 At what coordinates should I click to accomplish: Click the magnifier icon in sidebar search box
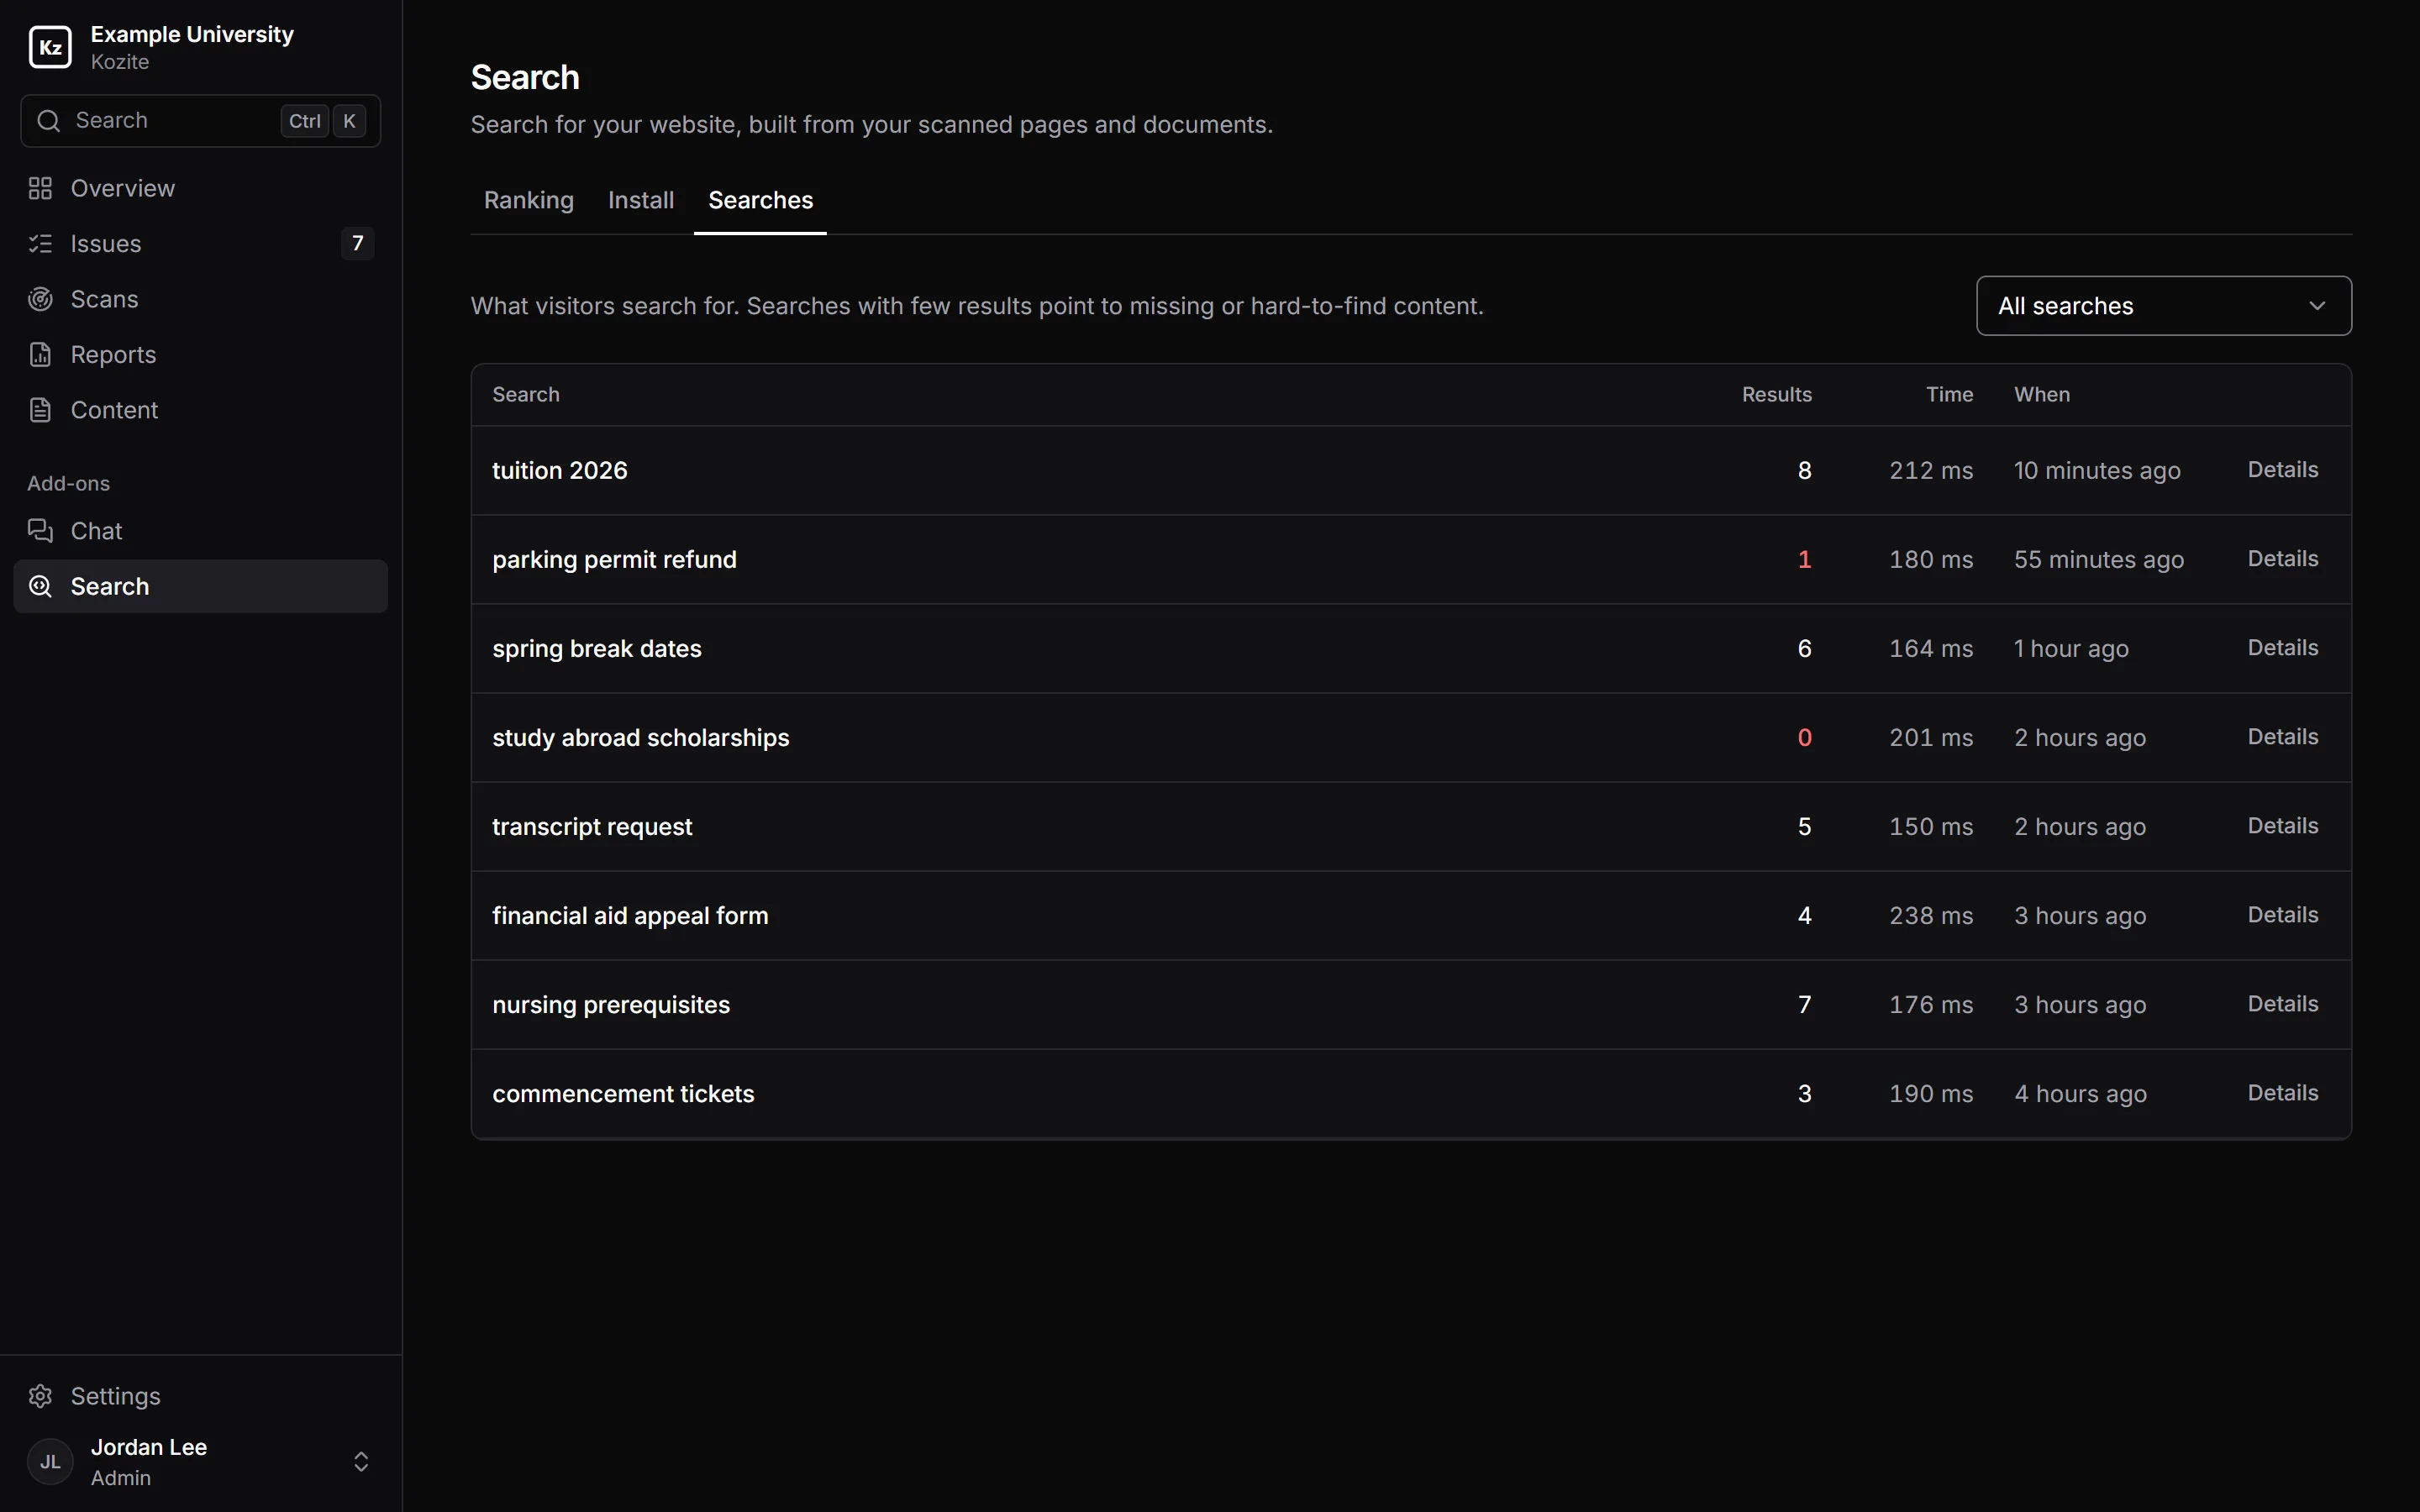coord(48,121)
